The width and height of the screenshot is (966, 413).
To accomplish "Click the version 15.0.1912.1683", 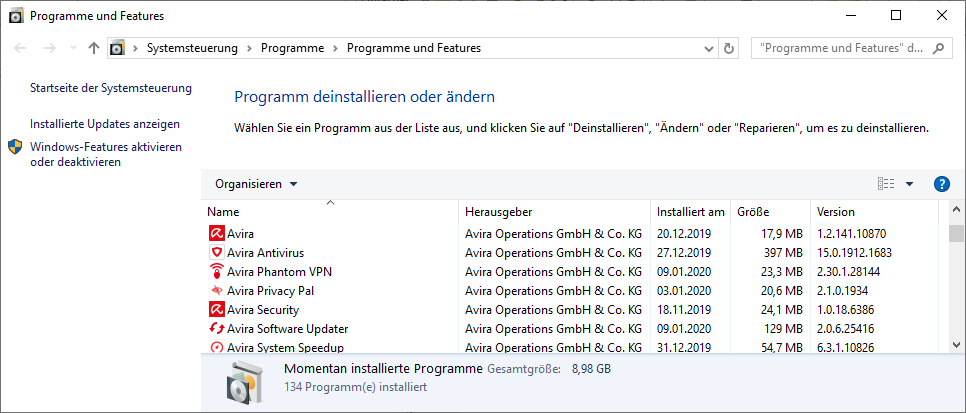I will (854, 253).
